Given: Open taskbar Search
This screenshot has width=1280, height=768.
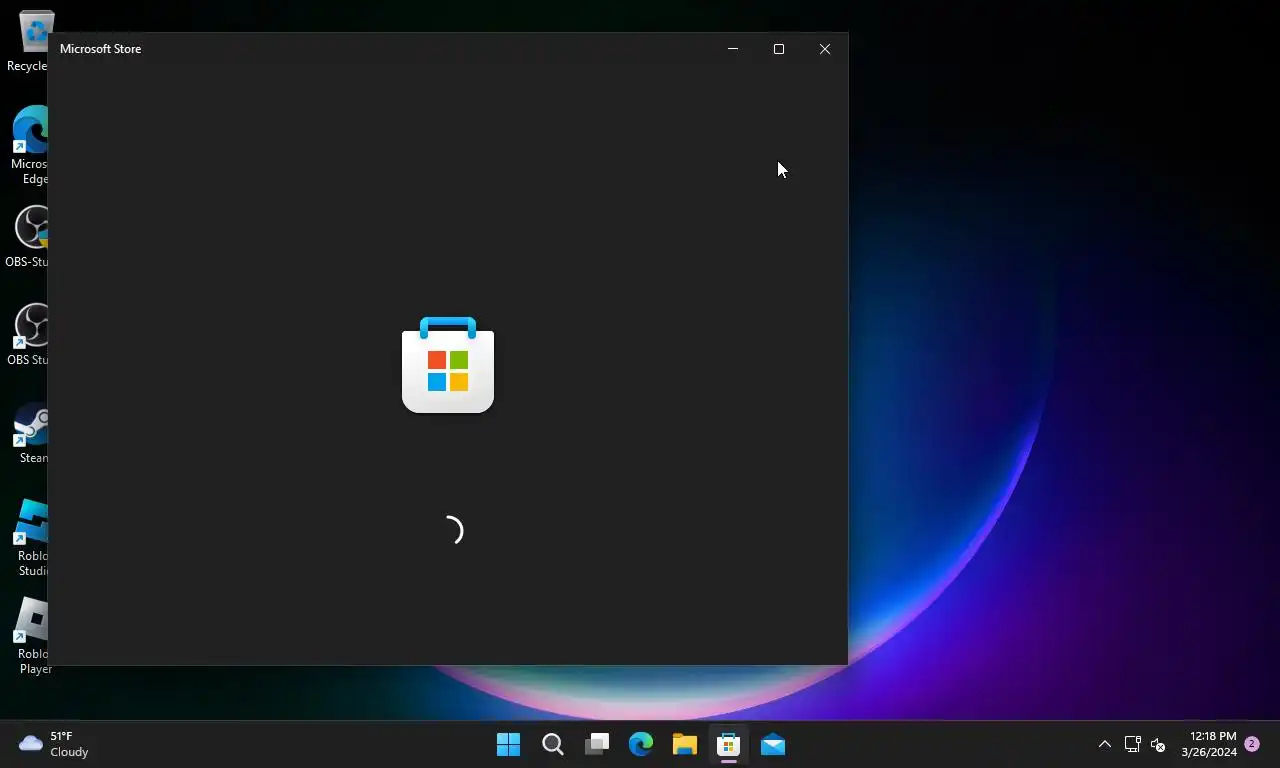Looking at the screenshot, I should click(552, 744).
